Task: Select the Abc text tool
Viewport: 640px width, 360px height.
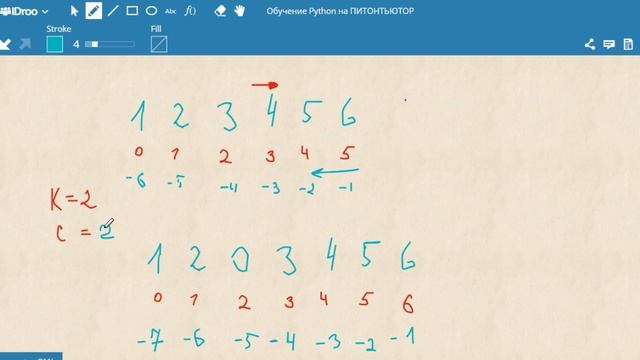Action: (170, 11)
